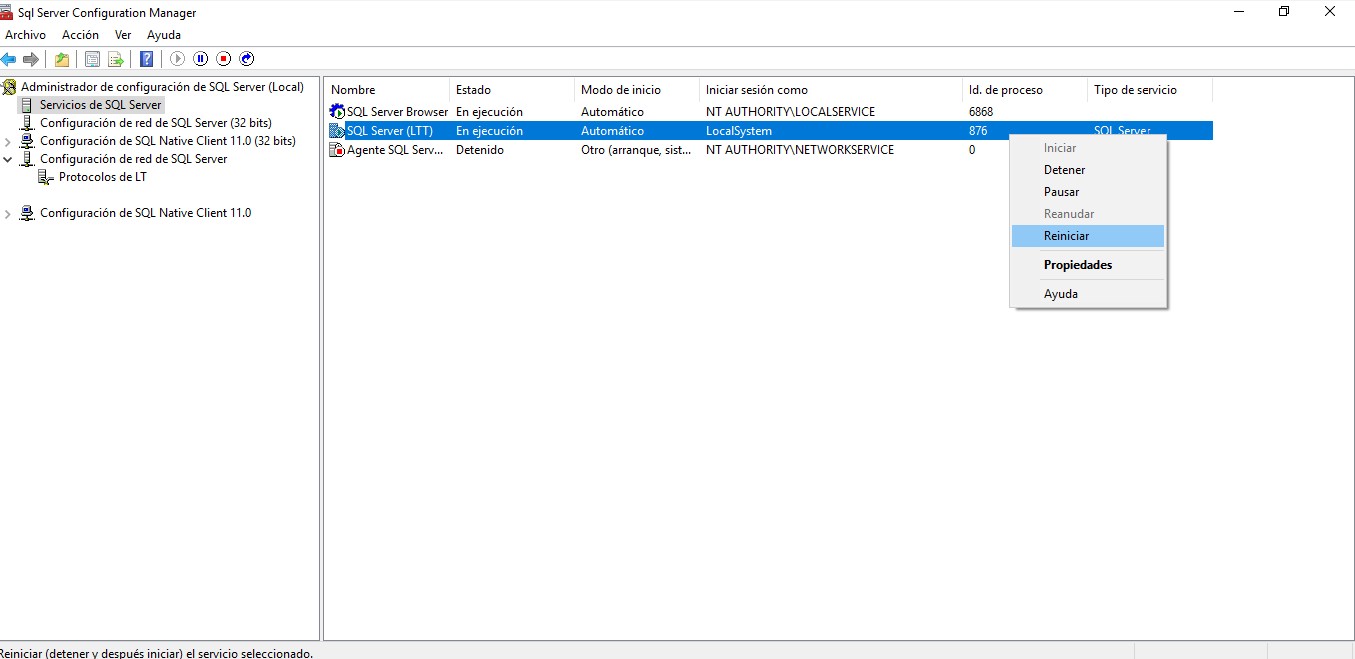Click the SQL Server Browser service icon
1355x659 pixels.
(x=337, y=111)
